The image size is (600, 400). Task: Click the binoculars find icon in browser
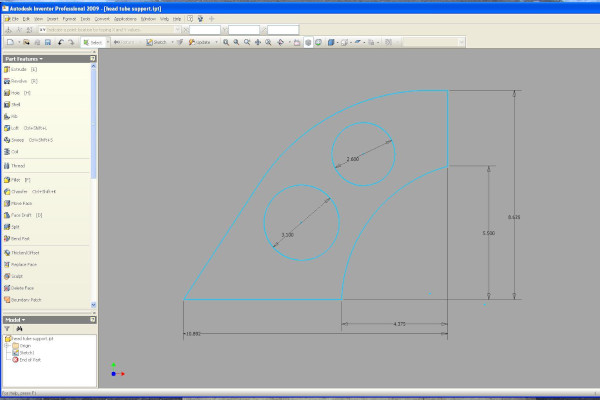19,328
